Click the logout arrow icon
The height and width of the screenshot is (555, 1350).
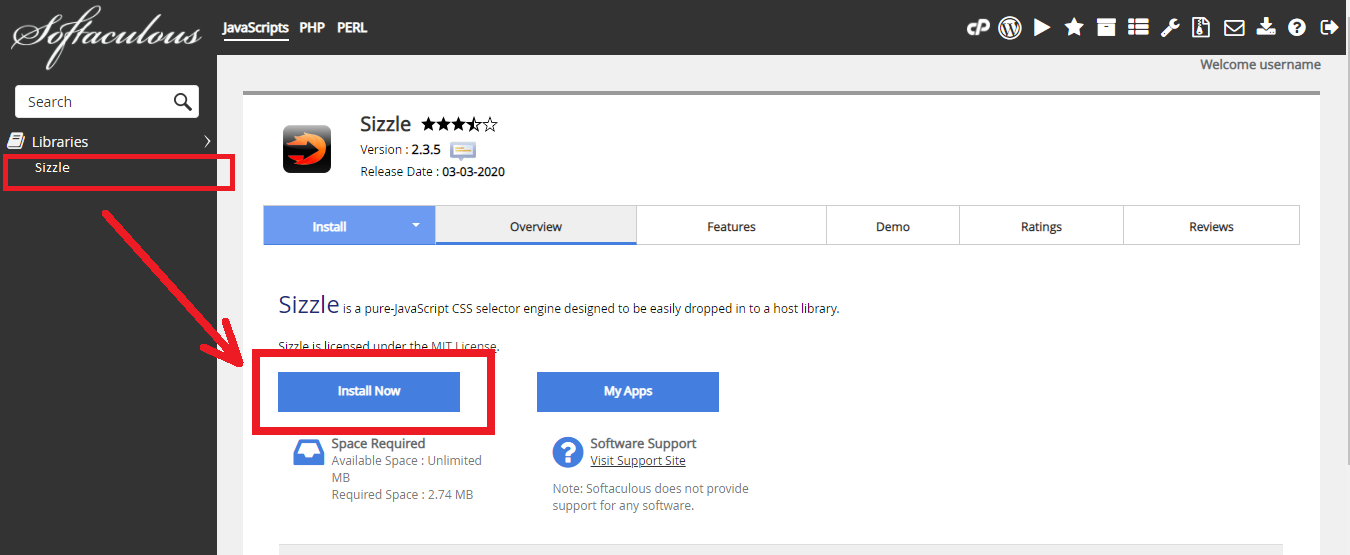coord(1329,28)
